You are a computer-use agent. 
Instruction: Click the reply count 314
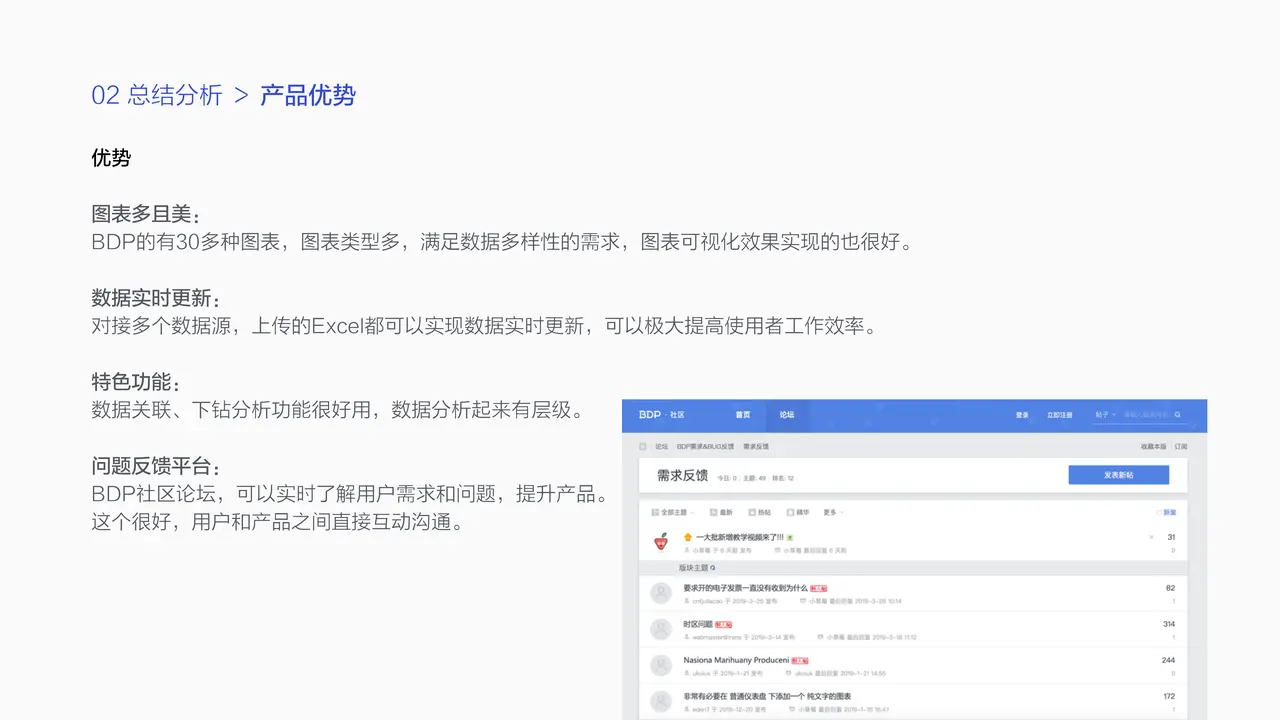pyautogui.click(x=1169, y=624)
